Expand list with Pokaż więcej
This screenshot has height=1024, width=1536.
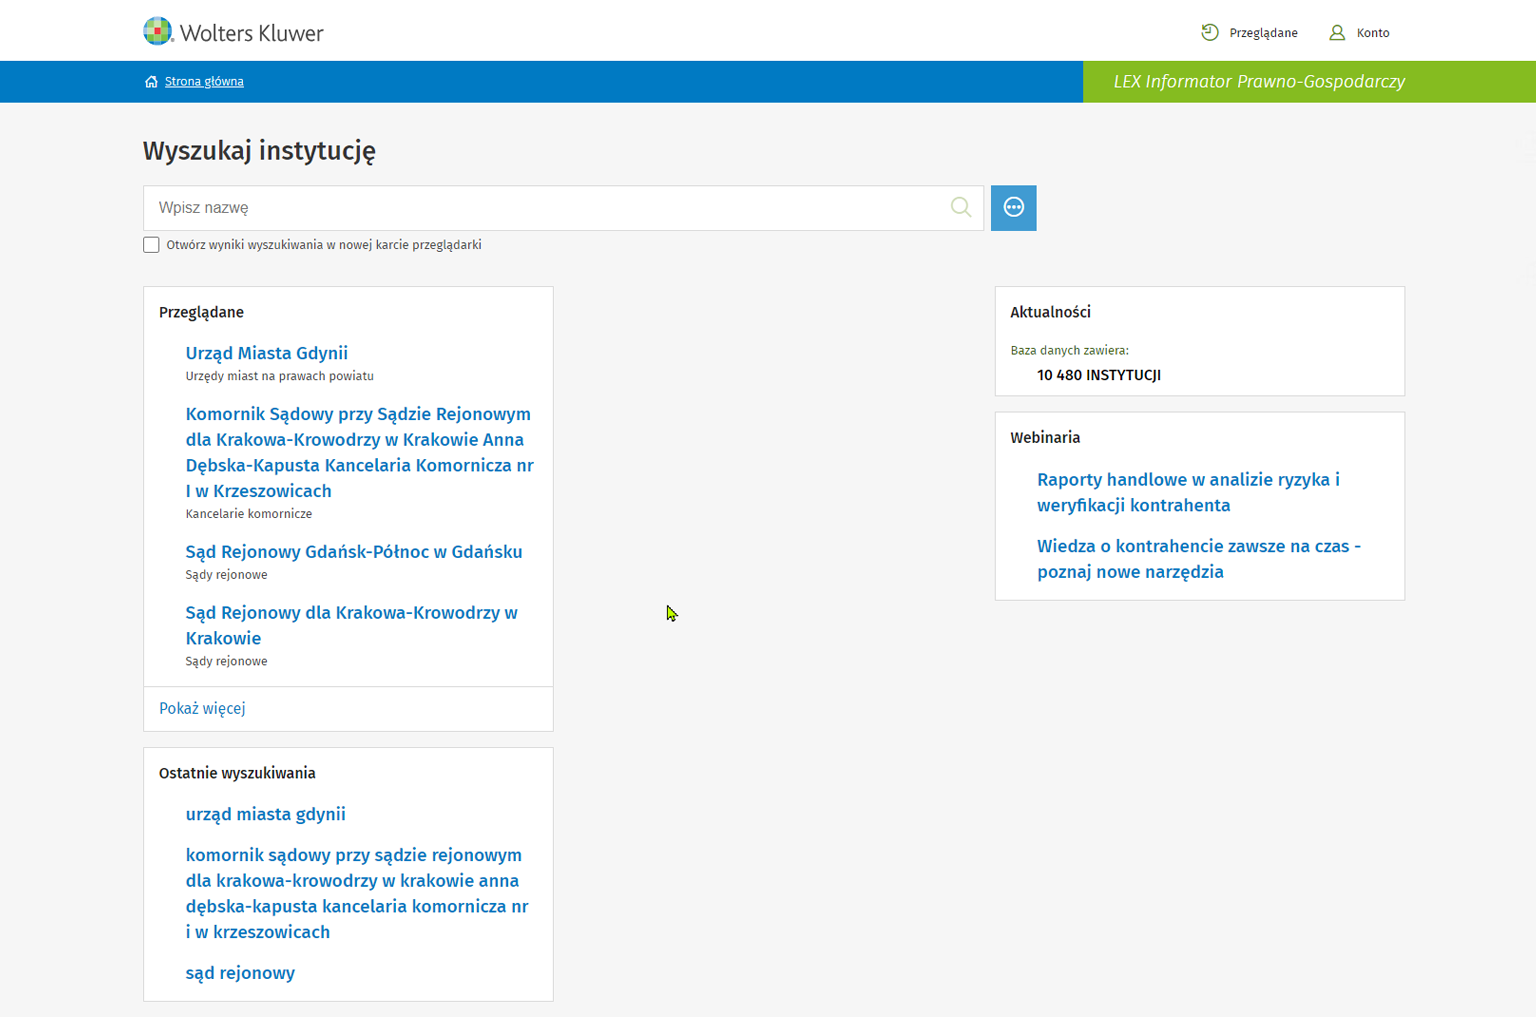[x=202, y=708]
